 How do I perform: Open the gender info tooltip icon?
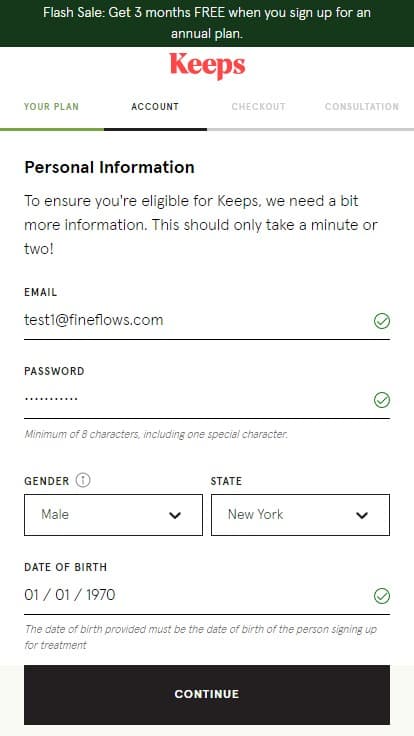[83, 480]
